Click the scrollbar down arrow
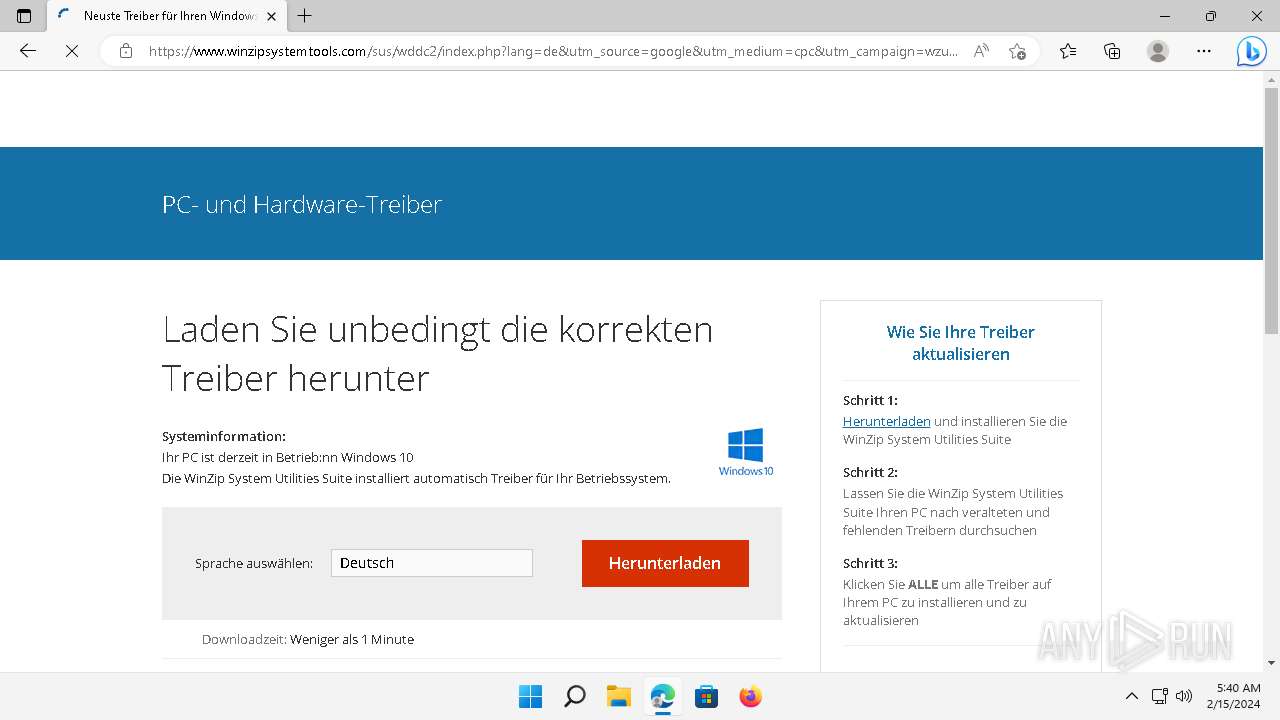This screenshot has height=720, width=1280. coord(1271,662)
